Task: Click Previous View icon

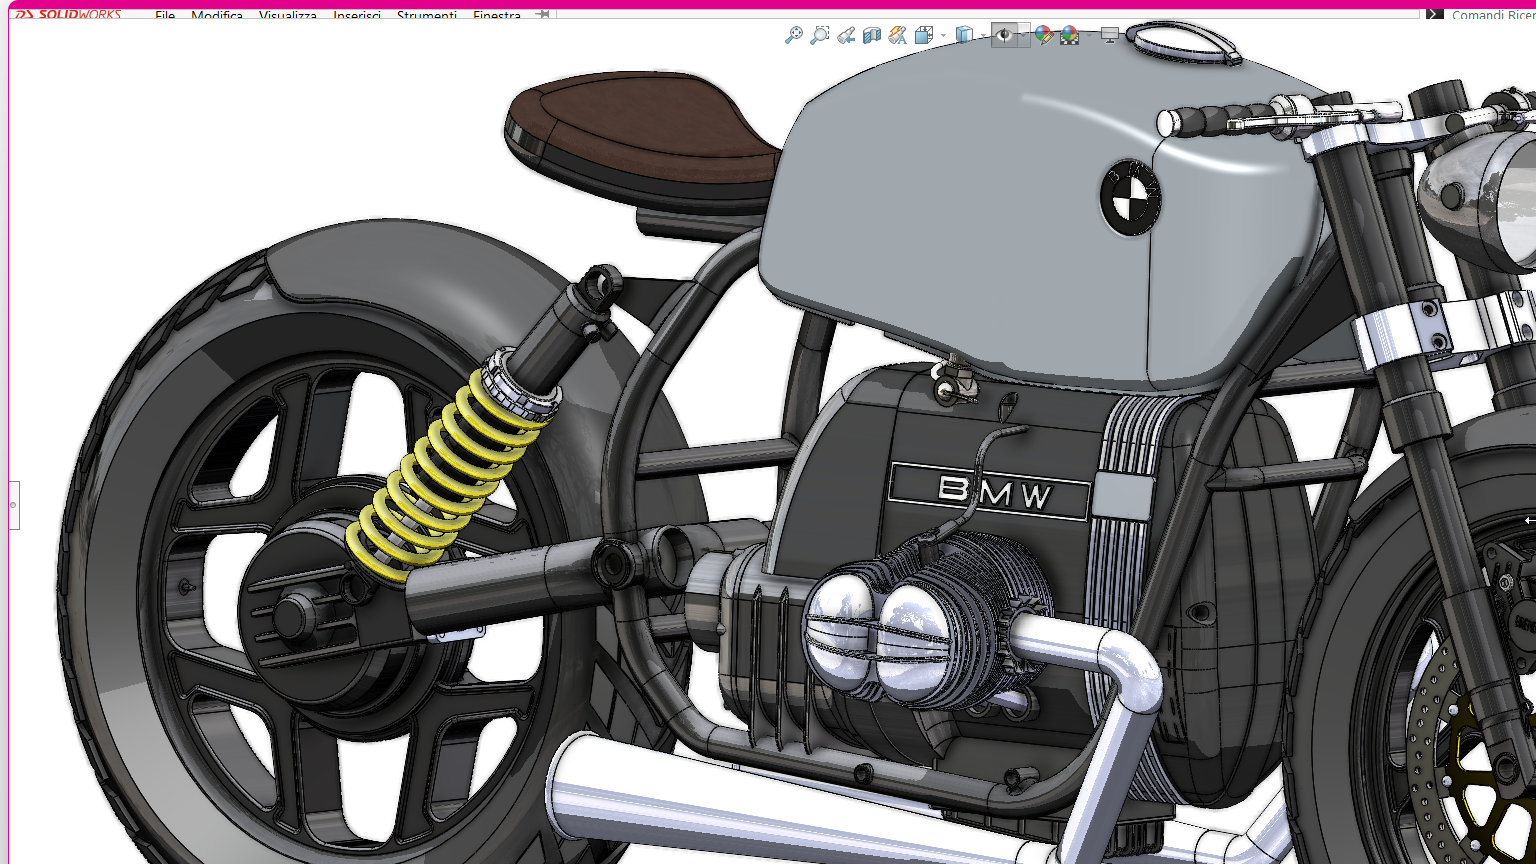Action: [846, 35]
